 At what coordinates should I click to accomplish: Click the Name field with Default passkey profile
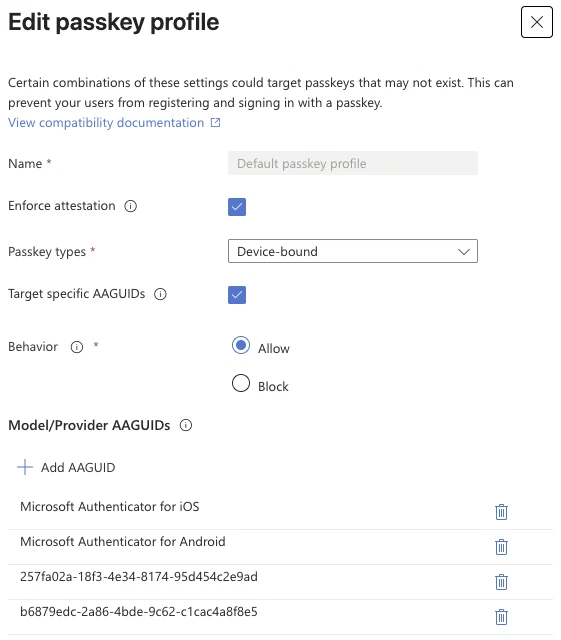point(353,163)
